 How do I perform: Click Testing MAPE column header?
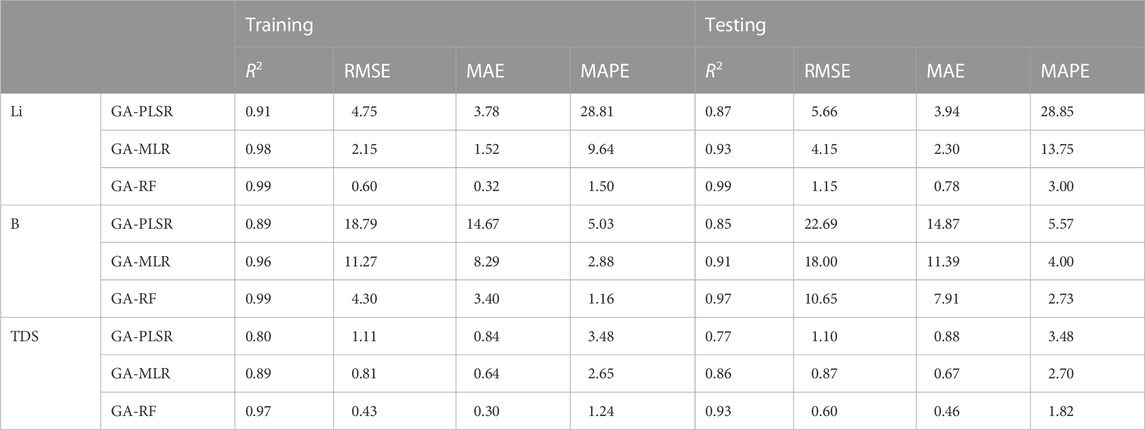1065,71
